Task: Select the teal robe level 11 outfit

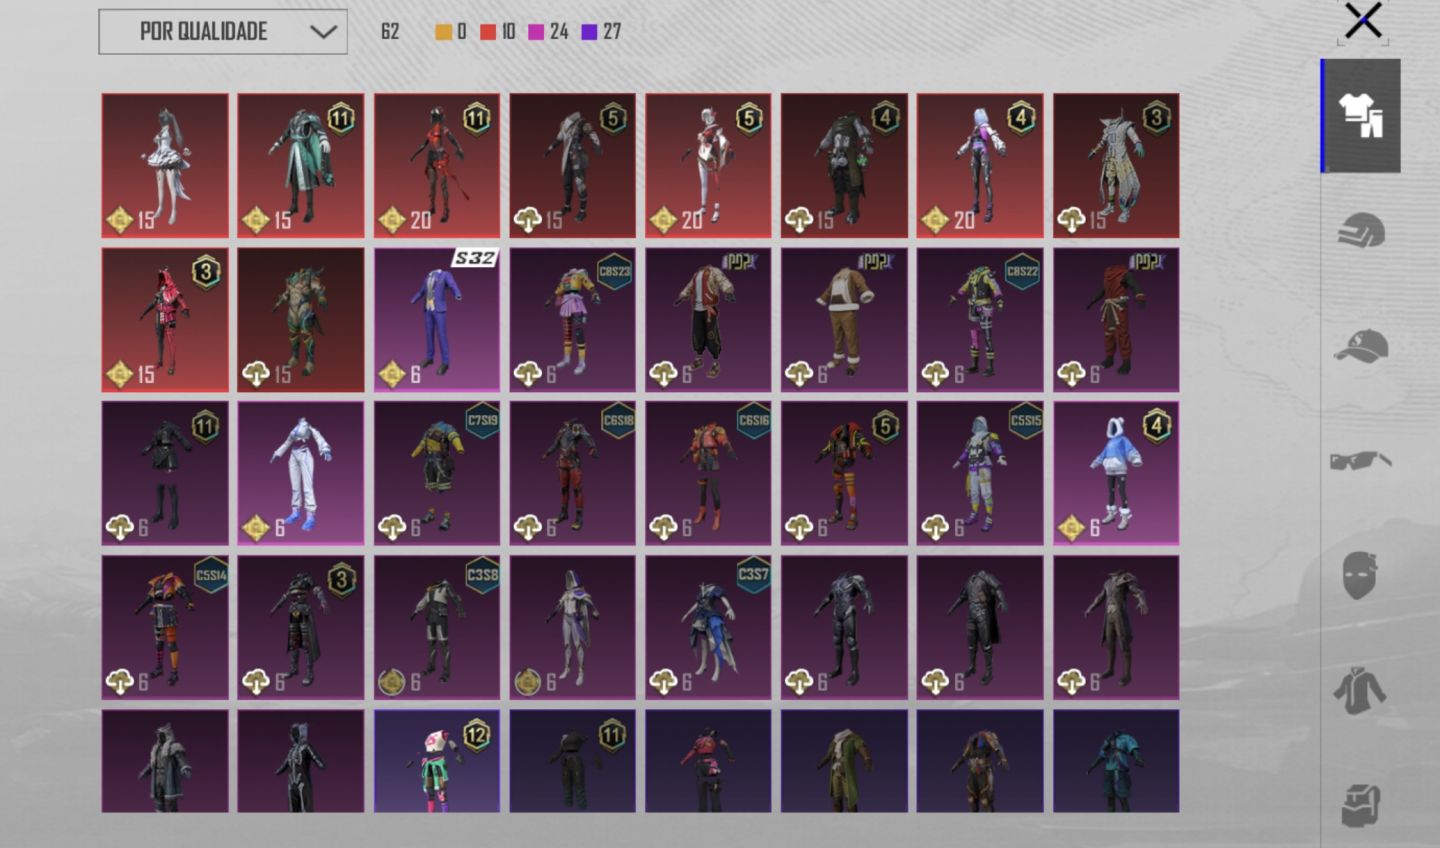Action: coord(301,166)
